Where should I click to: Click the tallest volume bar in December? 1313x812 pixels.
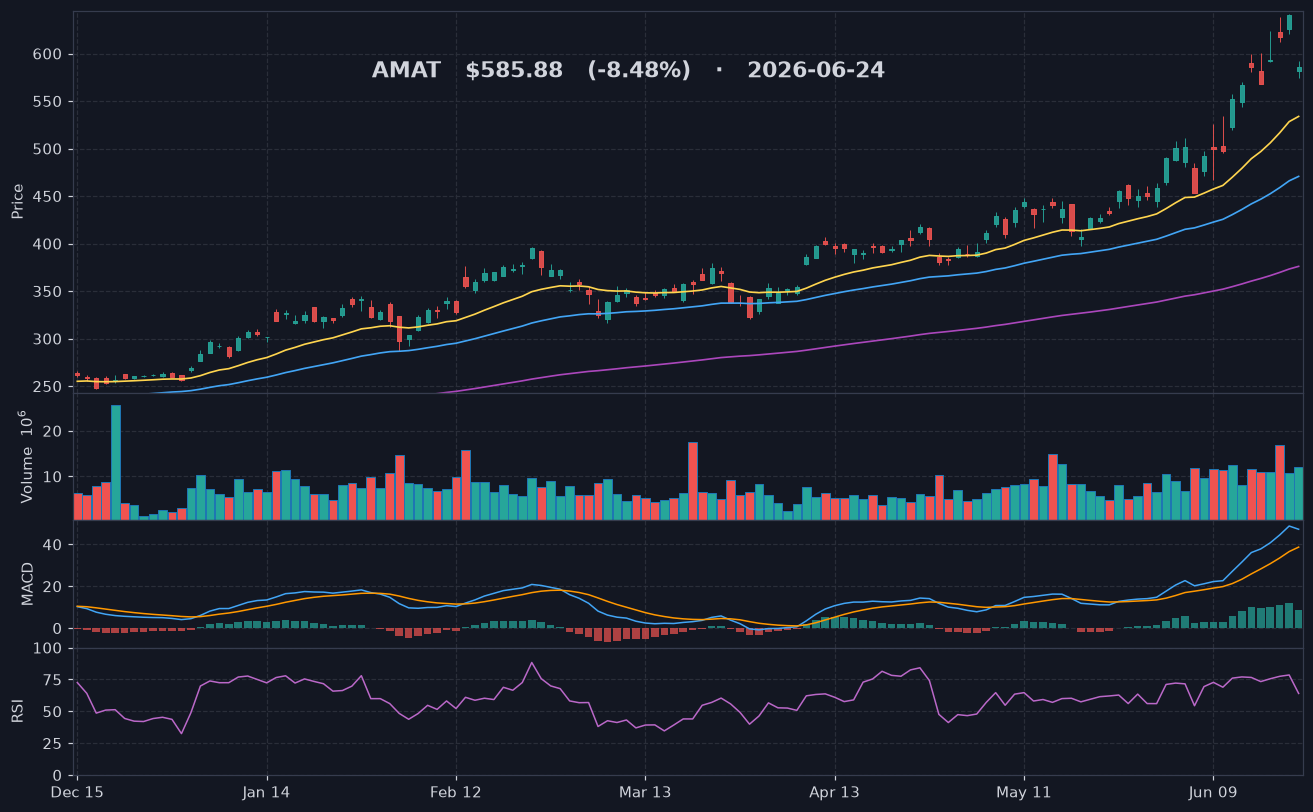click(x=116, y=462)
